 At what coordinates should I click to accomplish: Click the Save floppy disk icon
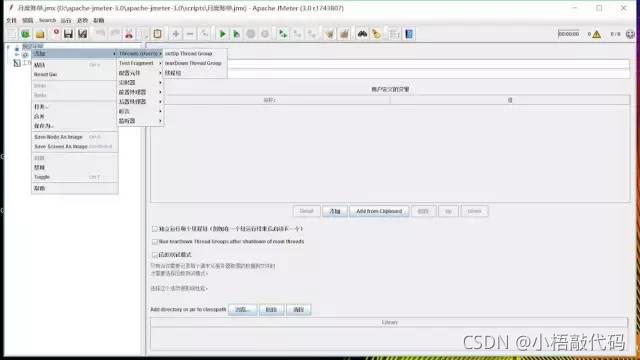coord(68,34)
